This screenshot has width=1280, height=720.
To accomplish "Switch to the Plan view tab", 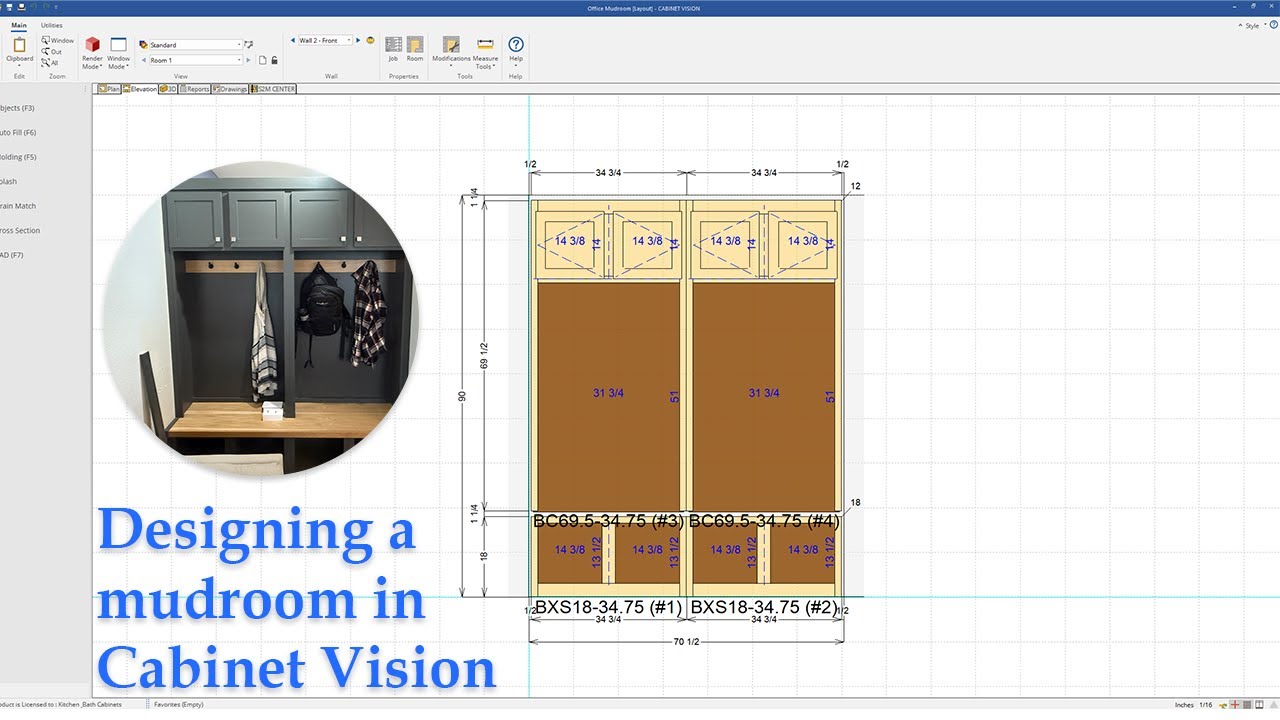I will pos(109,89).
